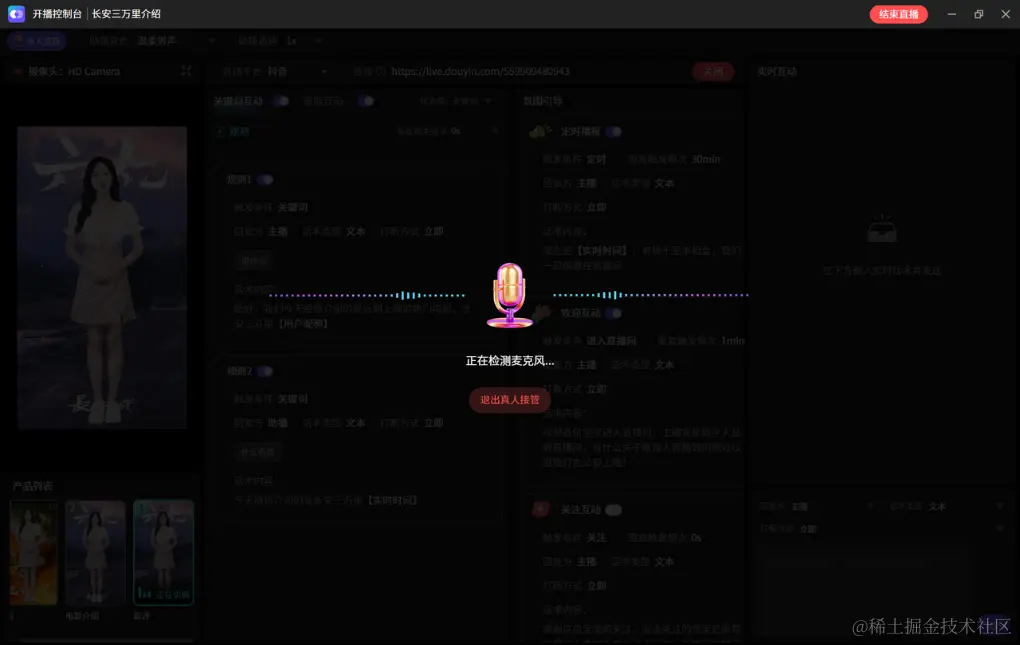
Task: Click the app logo in title bar
Action: [x=16, y=14]
